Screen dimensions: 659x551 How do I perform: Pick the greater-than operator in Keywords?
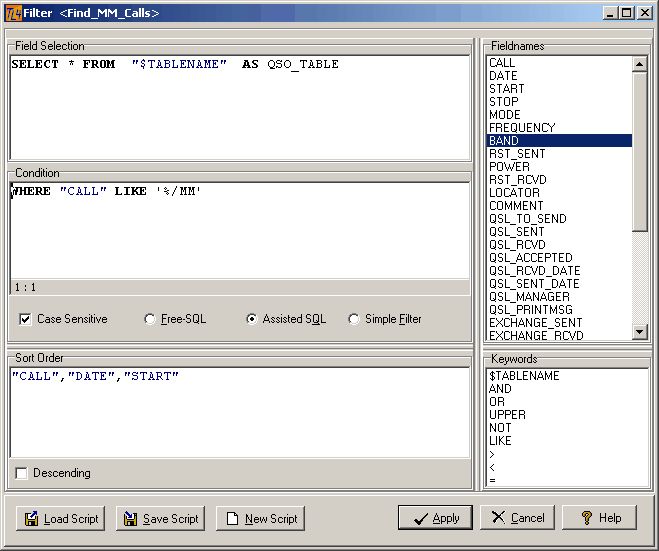567,454
